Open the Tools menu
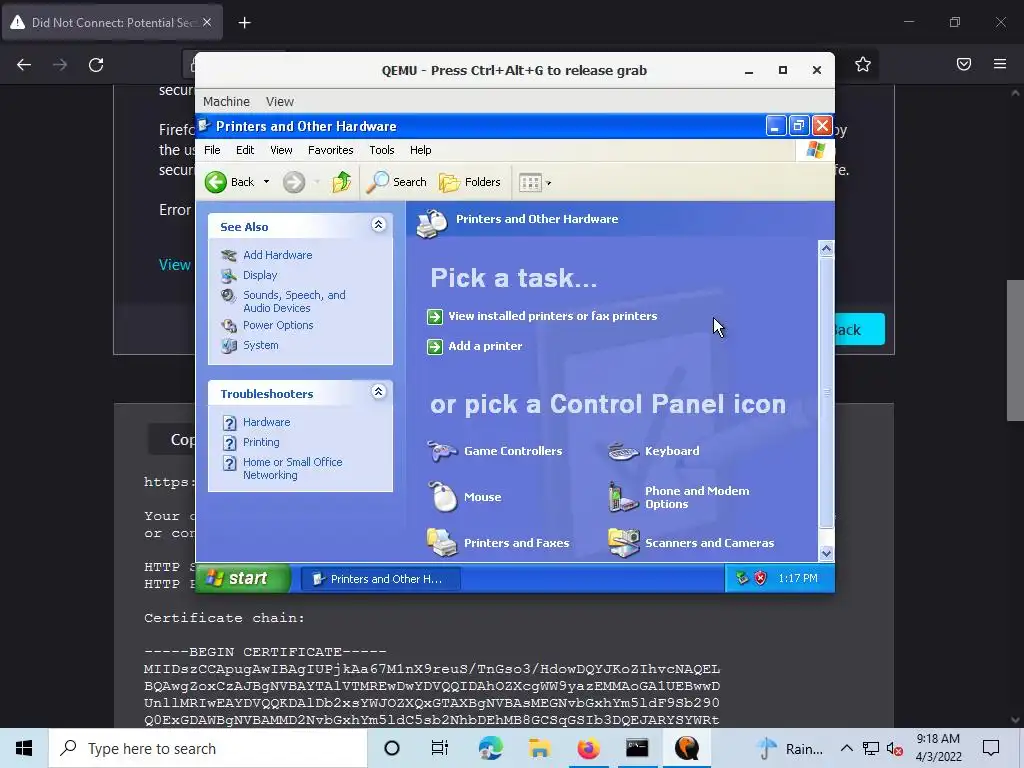Image resolution: width=1024 pixels, height=768 pixels. pos(382,150)
